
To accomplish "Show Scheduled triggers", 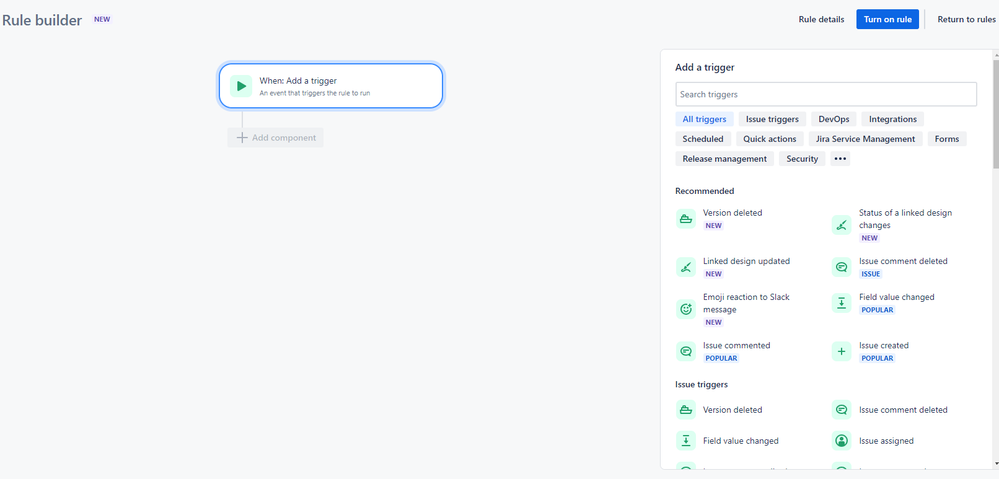I will [x=703, y=139].
